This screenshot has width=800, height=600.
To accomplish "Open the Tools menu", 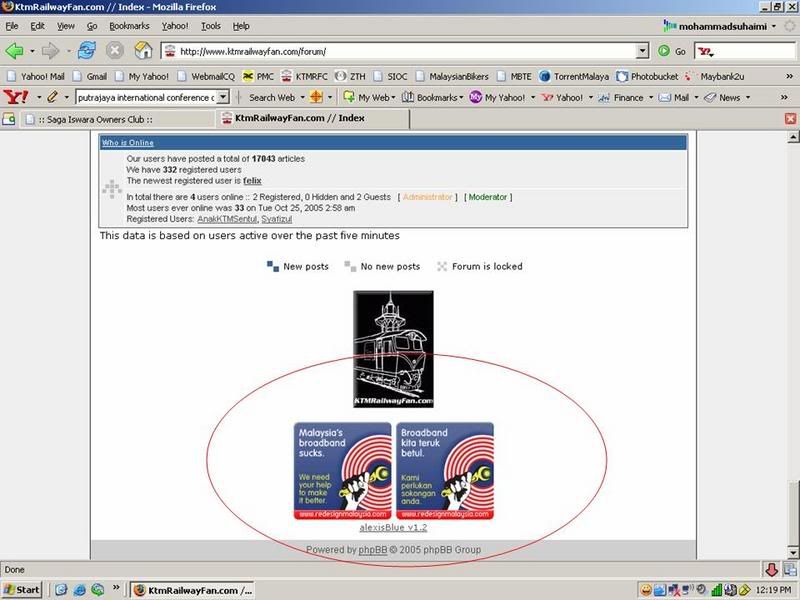I will (210, 26).
